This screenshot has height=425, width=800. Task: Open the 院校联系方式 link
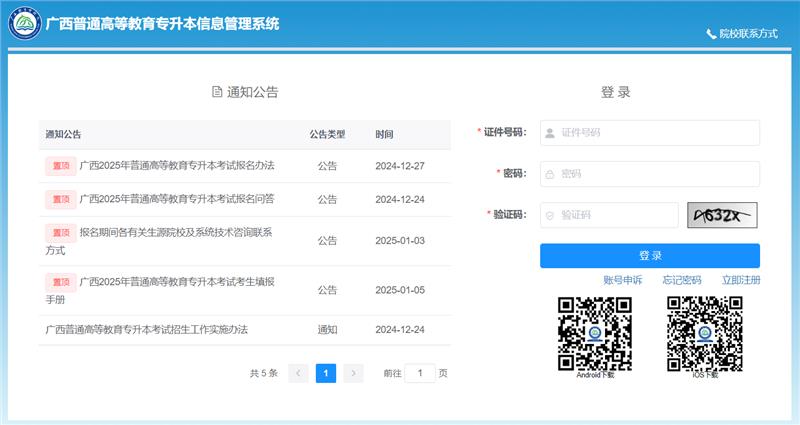click(x=748, y=34)
